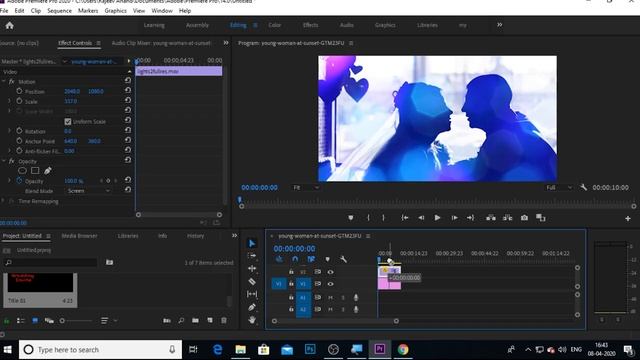
Task: Open the Button Editor plus icon
Action: point(628,219)
